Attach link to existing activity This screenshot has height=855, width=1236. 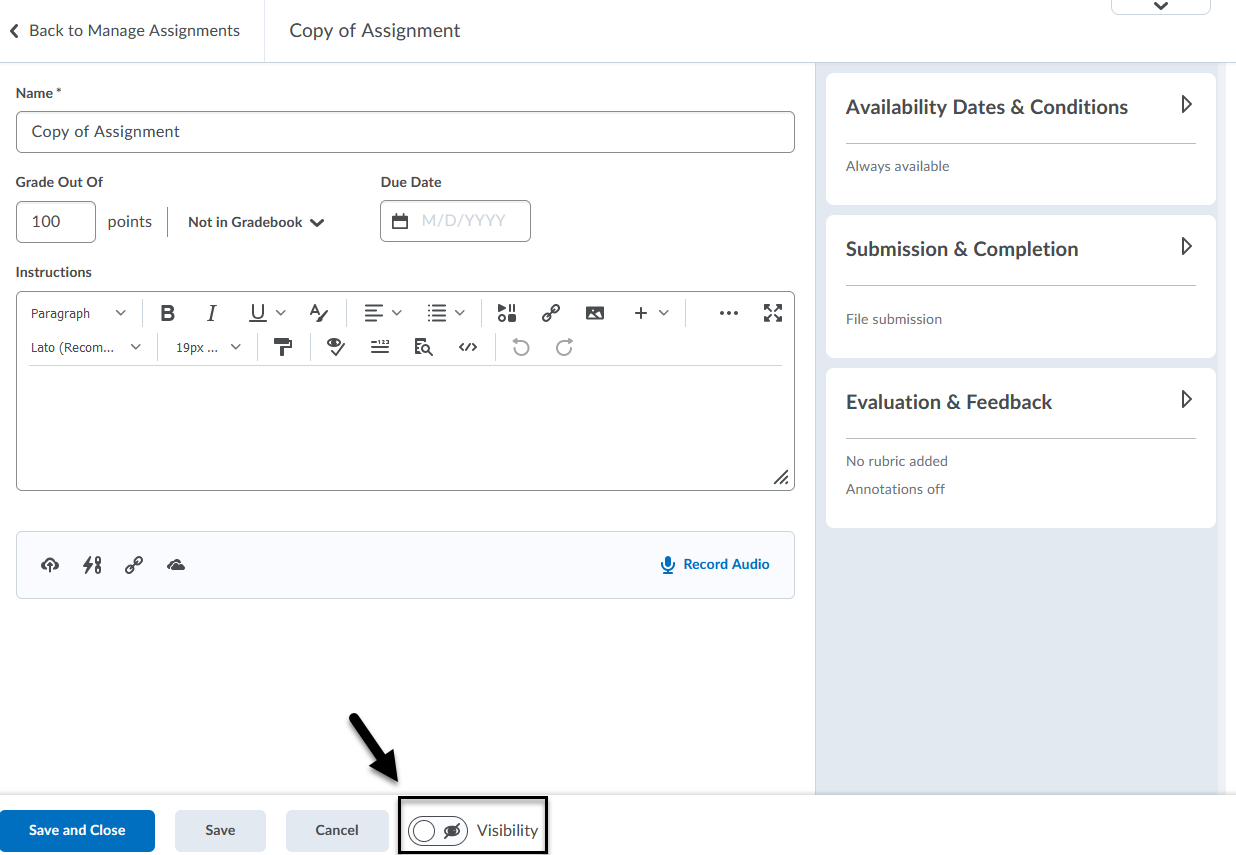[92, 565]
